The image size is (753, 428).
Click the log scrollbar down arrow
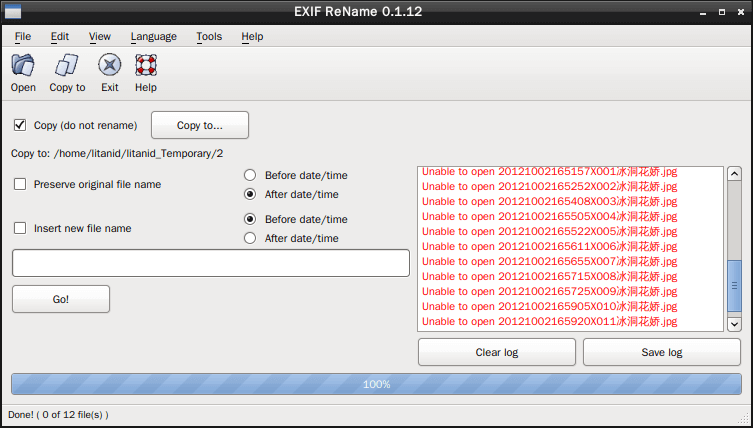(734, 324)
